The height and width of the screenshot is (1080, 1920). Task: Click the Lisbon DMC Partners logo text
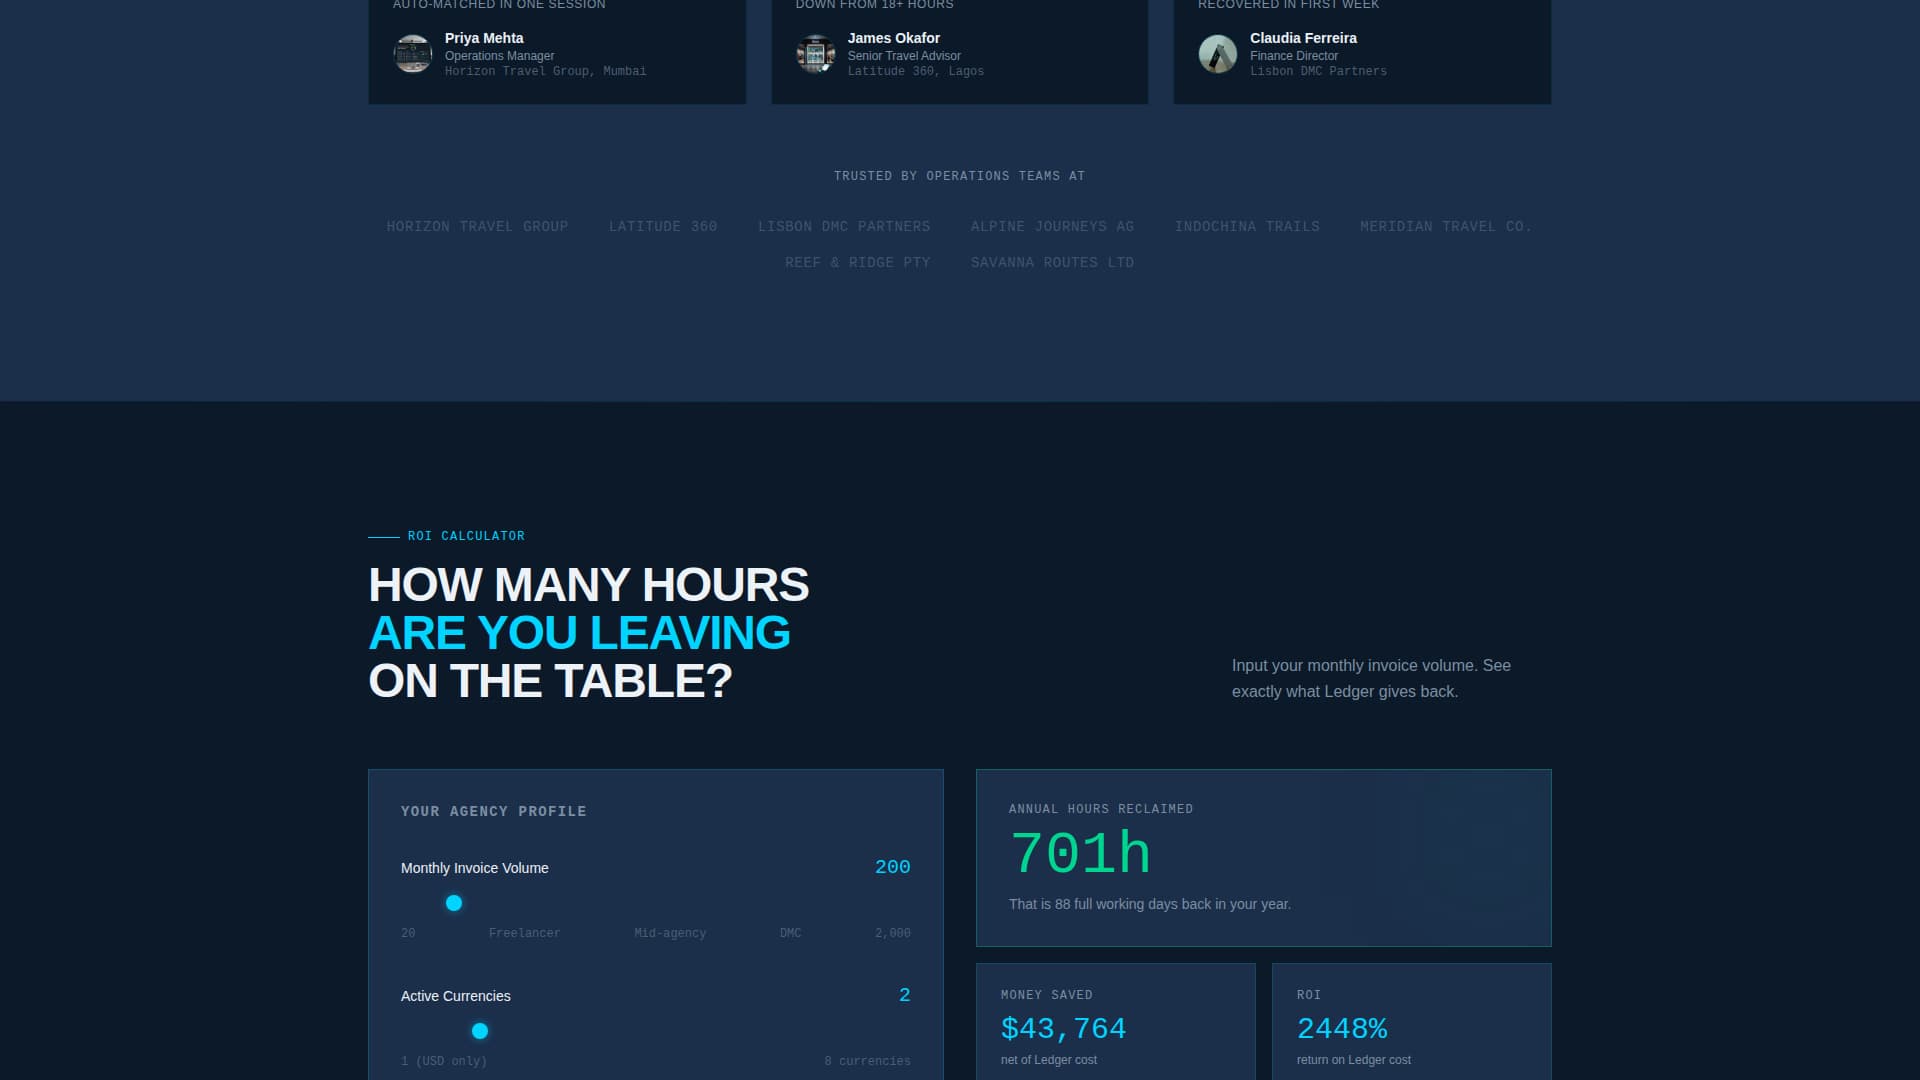coord(844,227)
